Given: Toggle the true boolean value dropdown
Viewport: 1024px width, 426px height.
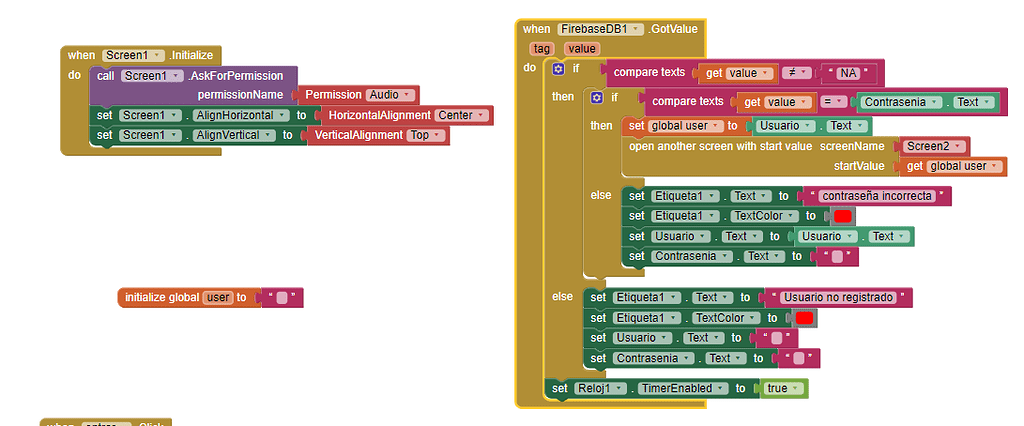Looking at the screenshot, I should [784, 388].
